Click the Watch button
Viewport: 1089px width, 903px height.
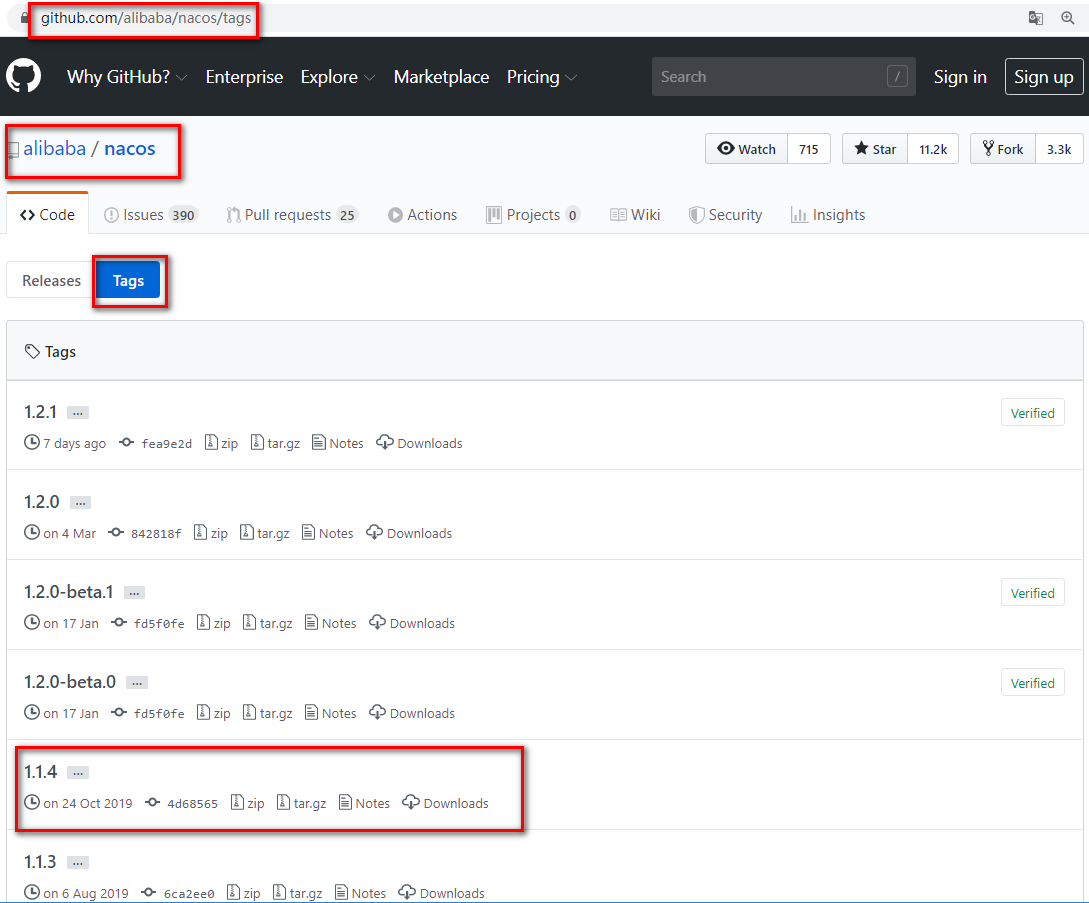tap(747, 149)
